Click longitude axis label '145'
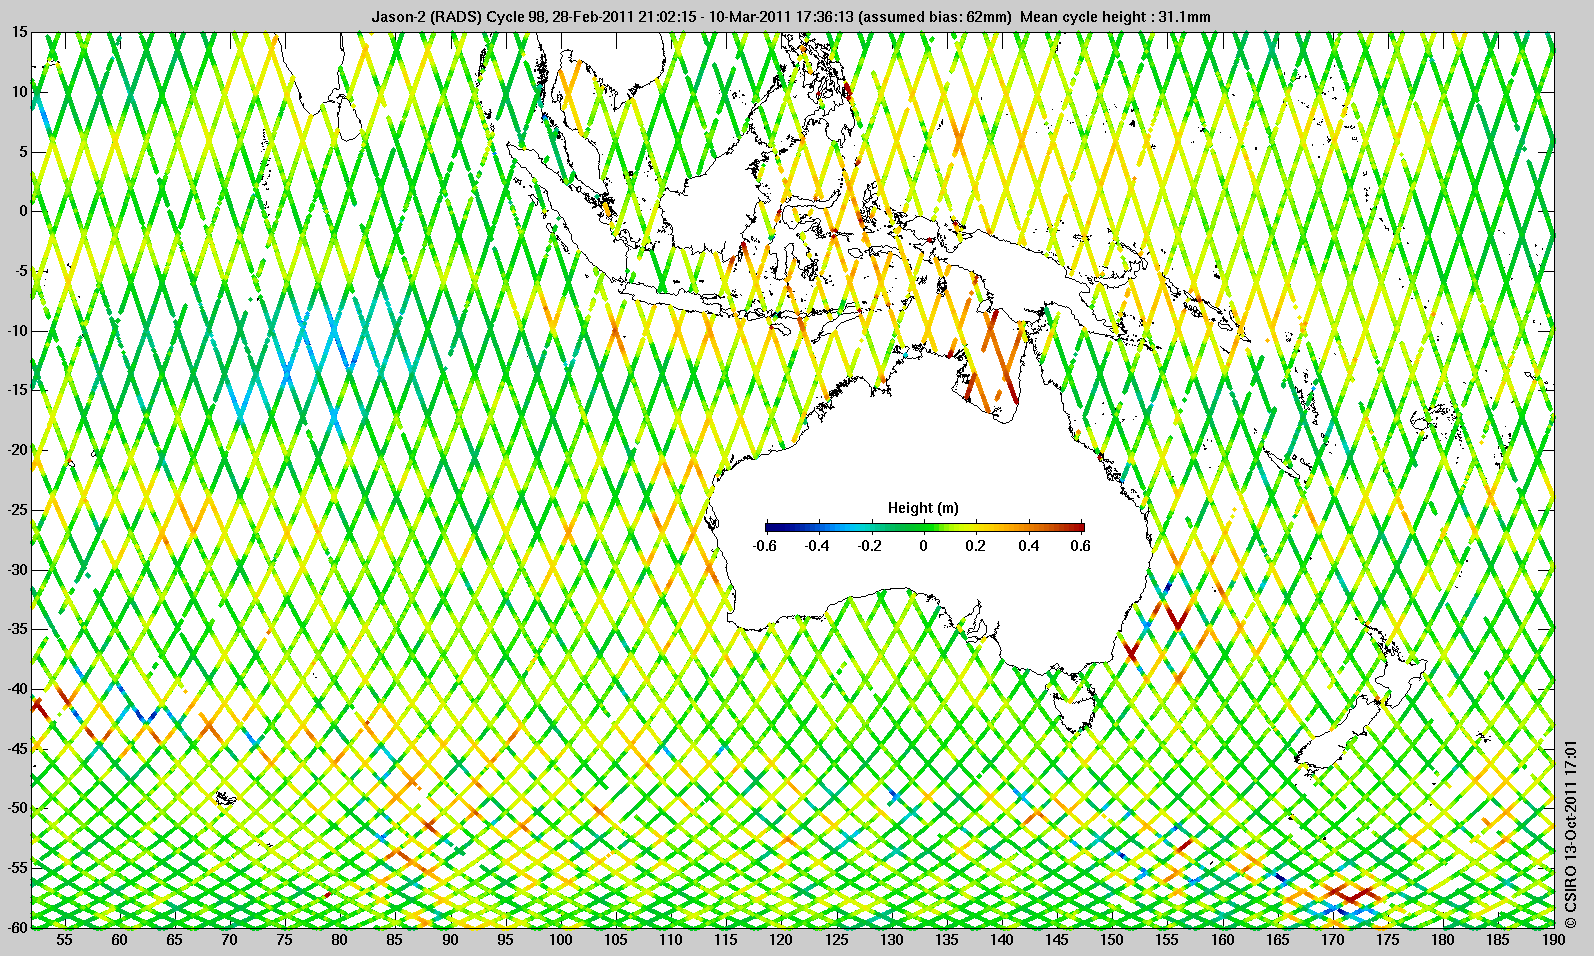The width and height of the screenshot is (1594, 956). coord(1057,940)
